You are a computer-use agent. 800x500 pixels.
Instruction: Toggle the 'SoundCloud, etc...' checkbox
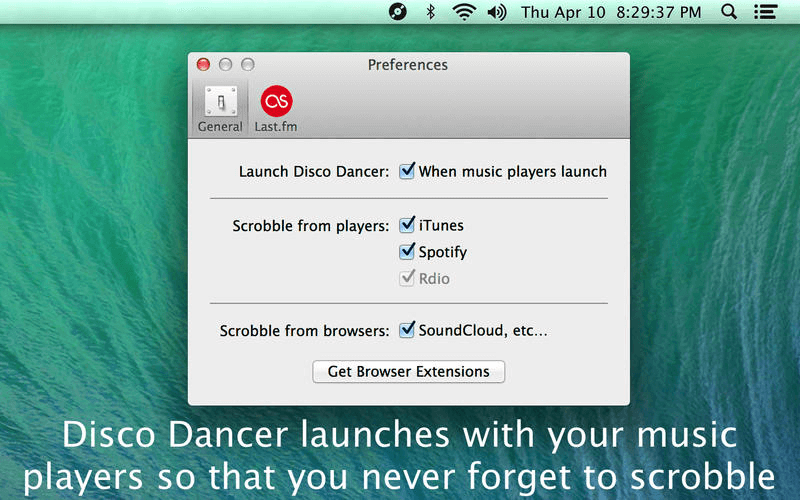407,330
